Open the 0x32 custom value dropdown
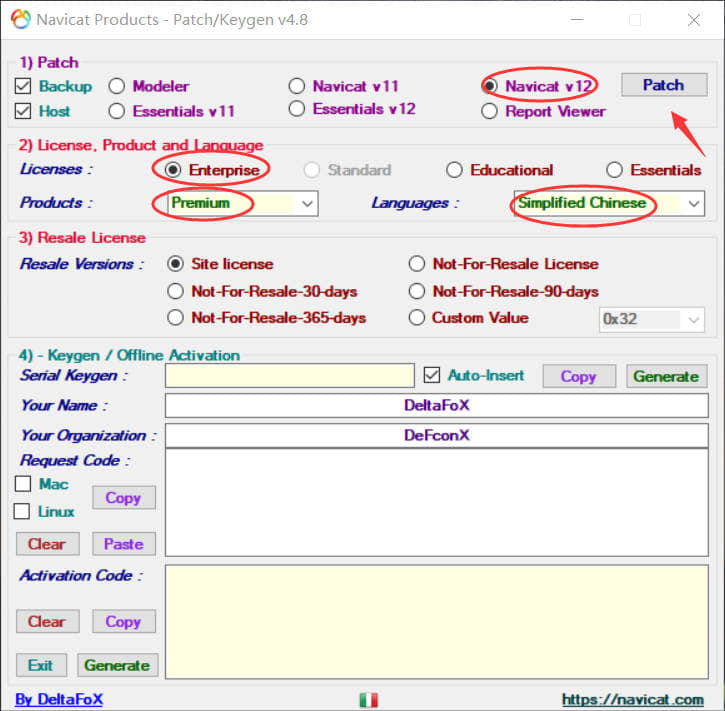Screen dimensions: 725x711 pyautogui.click(x=652, y=319)
